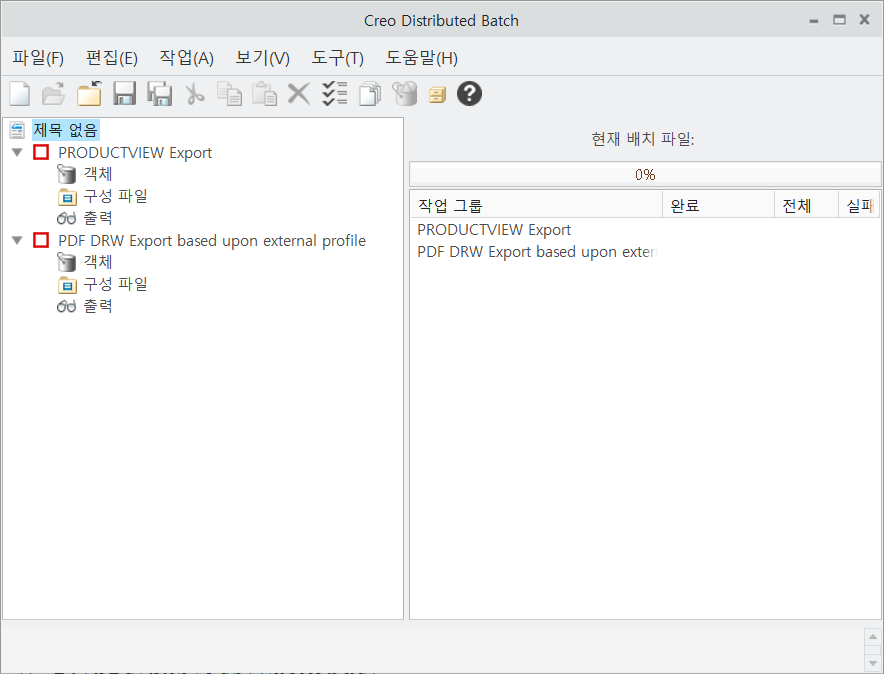Toggle the PRODUCTVIEW Export red checkbox
The width and height of the screenshot is (884, 674).
41,152
